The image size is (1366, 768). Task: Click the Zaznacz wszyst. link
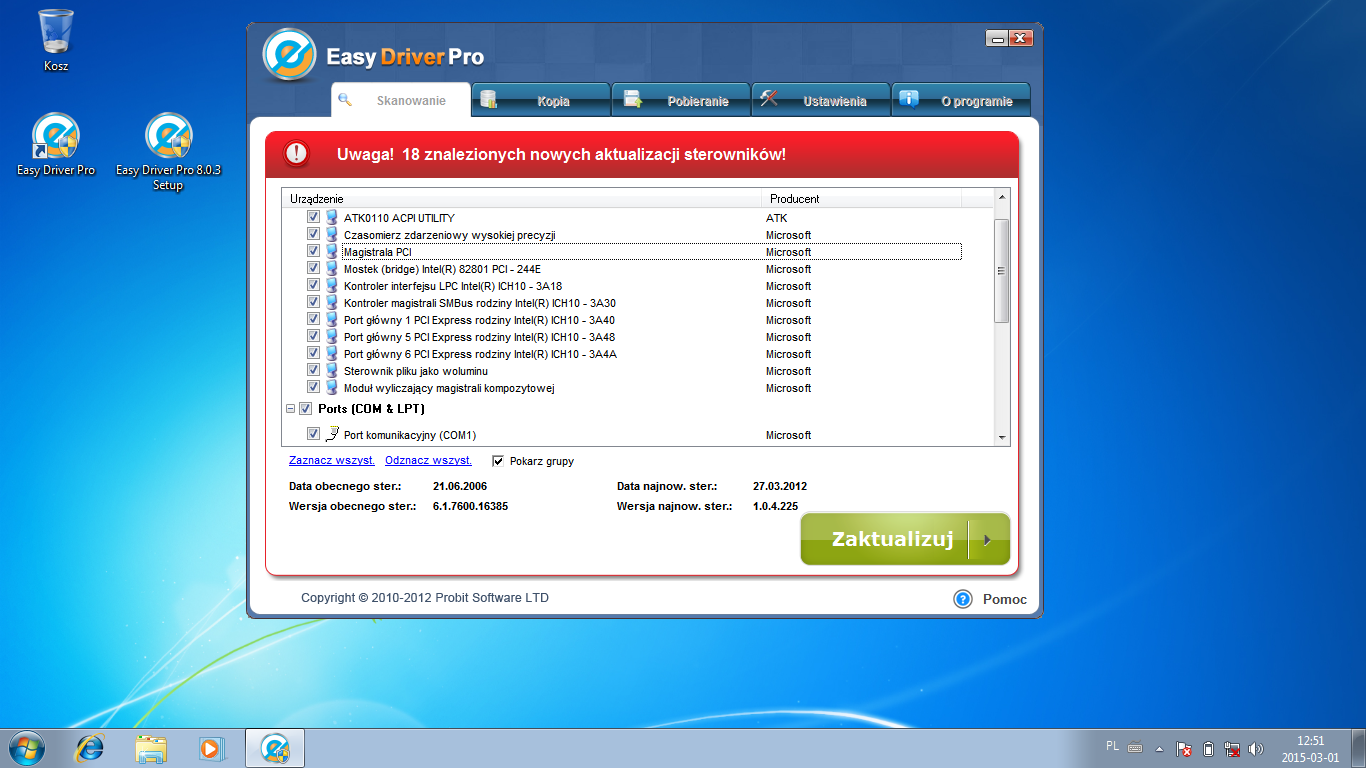332,461
